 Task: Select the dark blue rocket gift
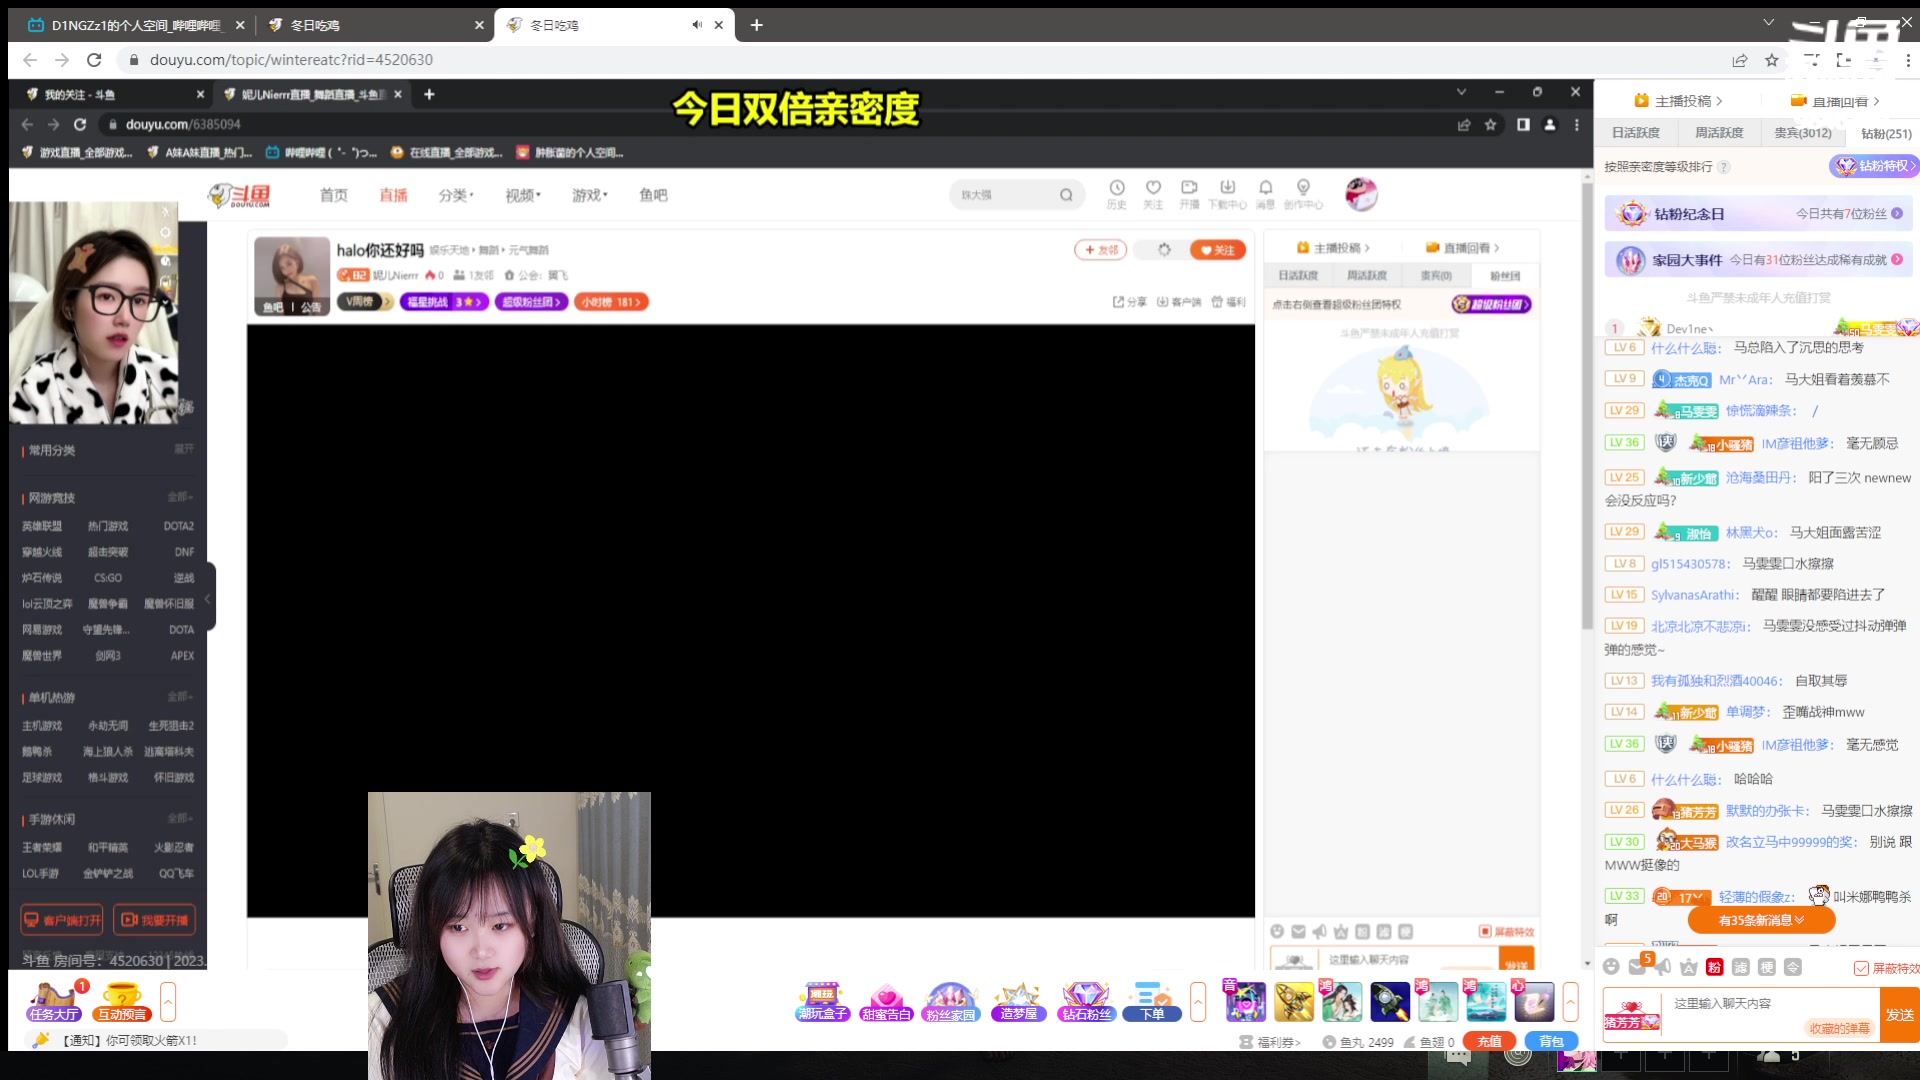[1390, 1002]
